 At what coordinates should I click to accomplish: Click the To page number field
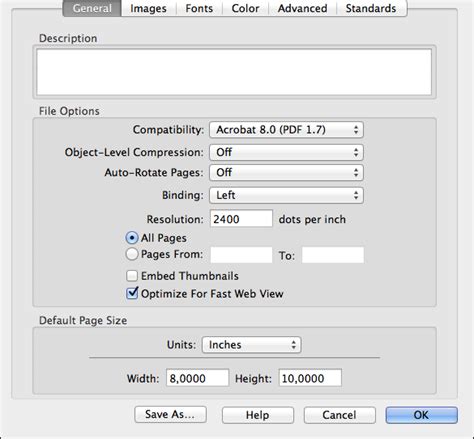point(333,255)
